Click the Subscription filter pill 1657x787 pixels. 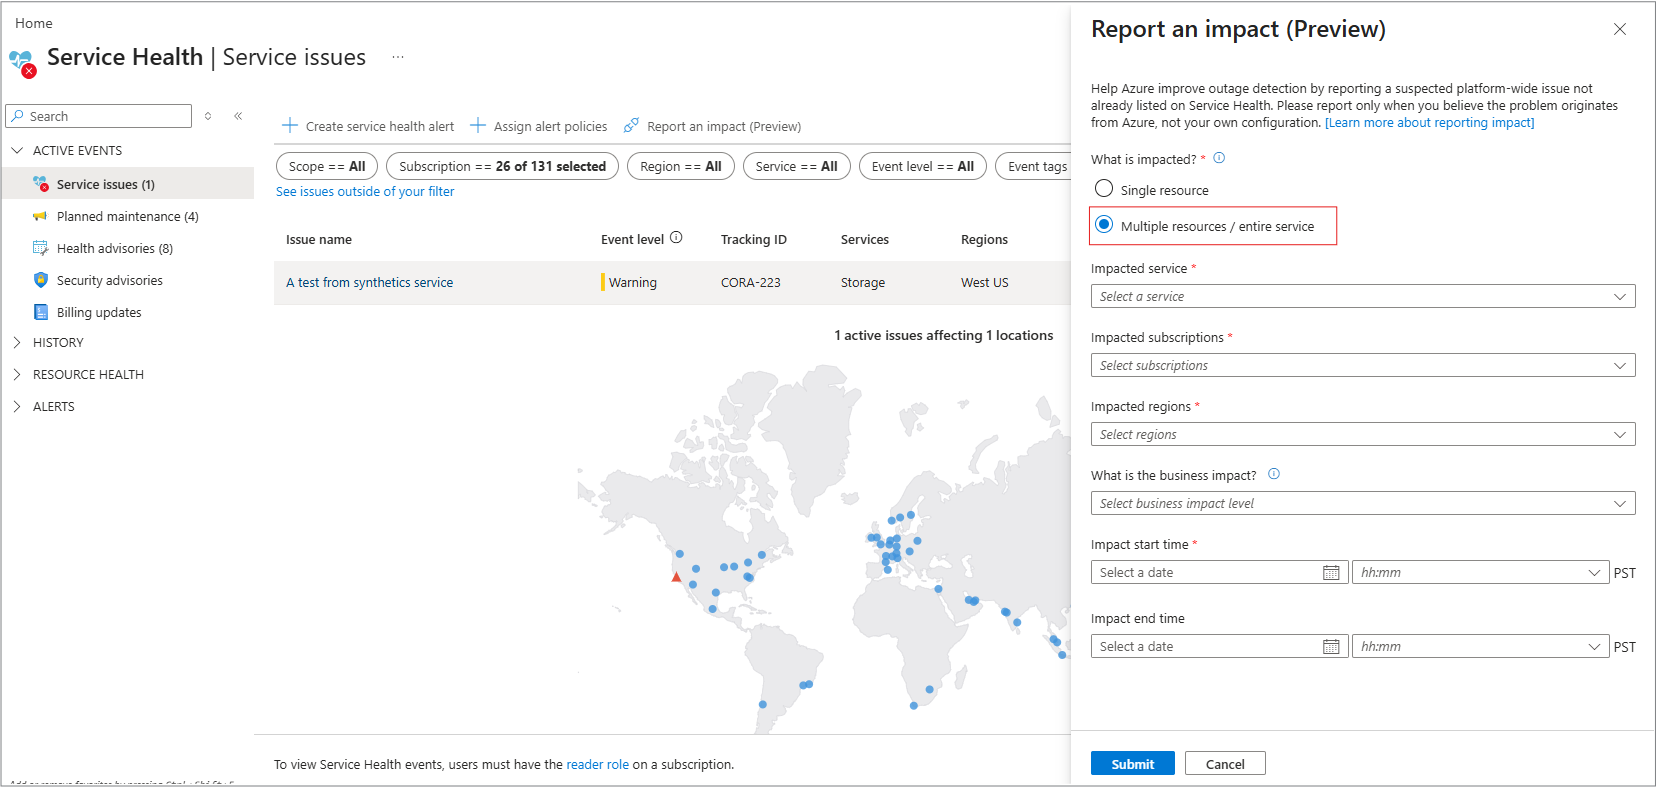[502, 167]
